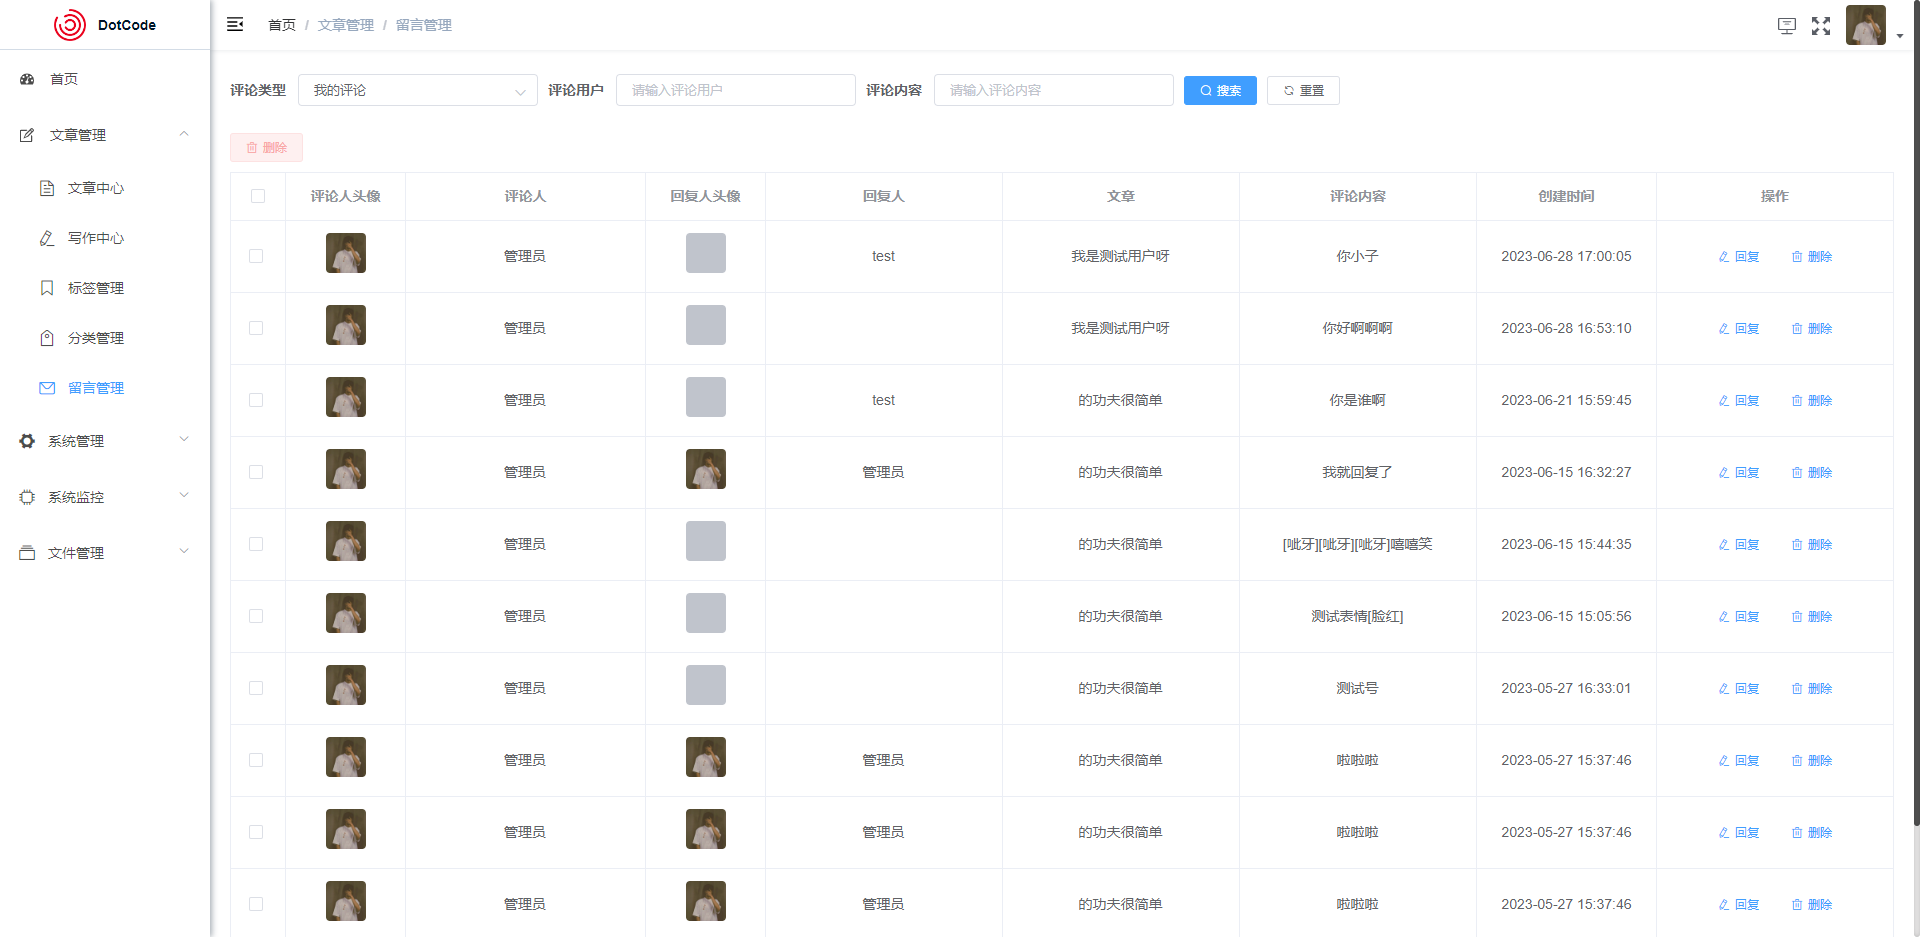Click the 首页 dashboard icon in sidebar
1920x937 pixels.
tap(27, 79)
